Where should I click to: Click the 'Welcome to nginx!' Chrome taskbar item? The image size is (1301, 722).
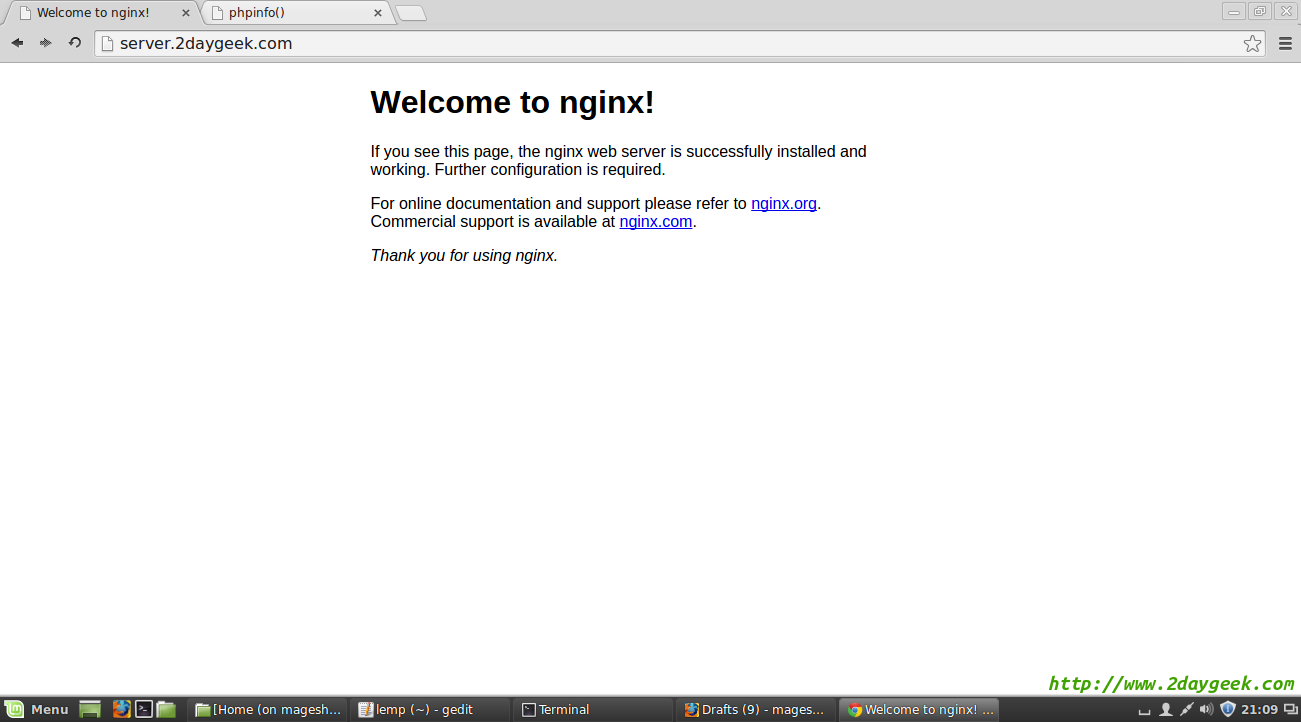pos(919,709)
